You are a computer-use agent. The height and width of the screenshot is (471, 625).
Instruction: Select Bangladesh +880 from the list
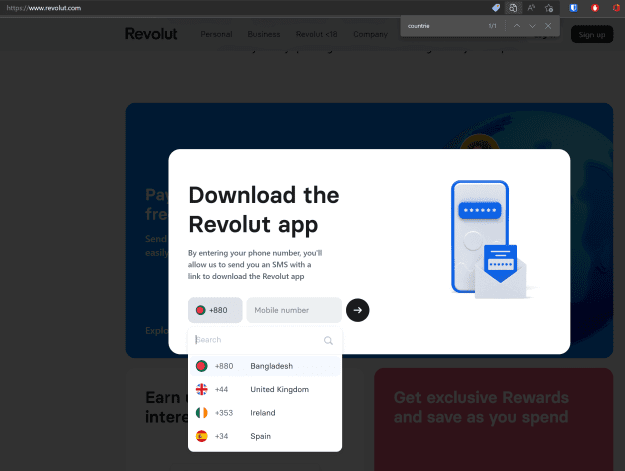click(265, 366)
